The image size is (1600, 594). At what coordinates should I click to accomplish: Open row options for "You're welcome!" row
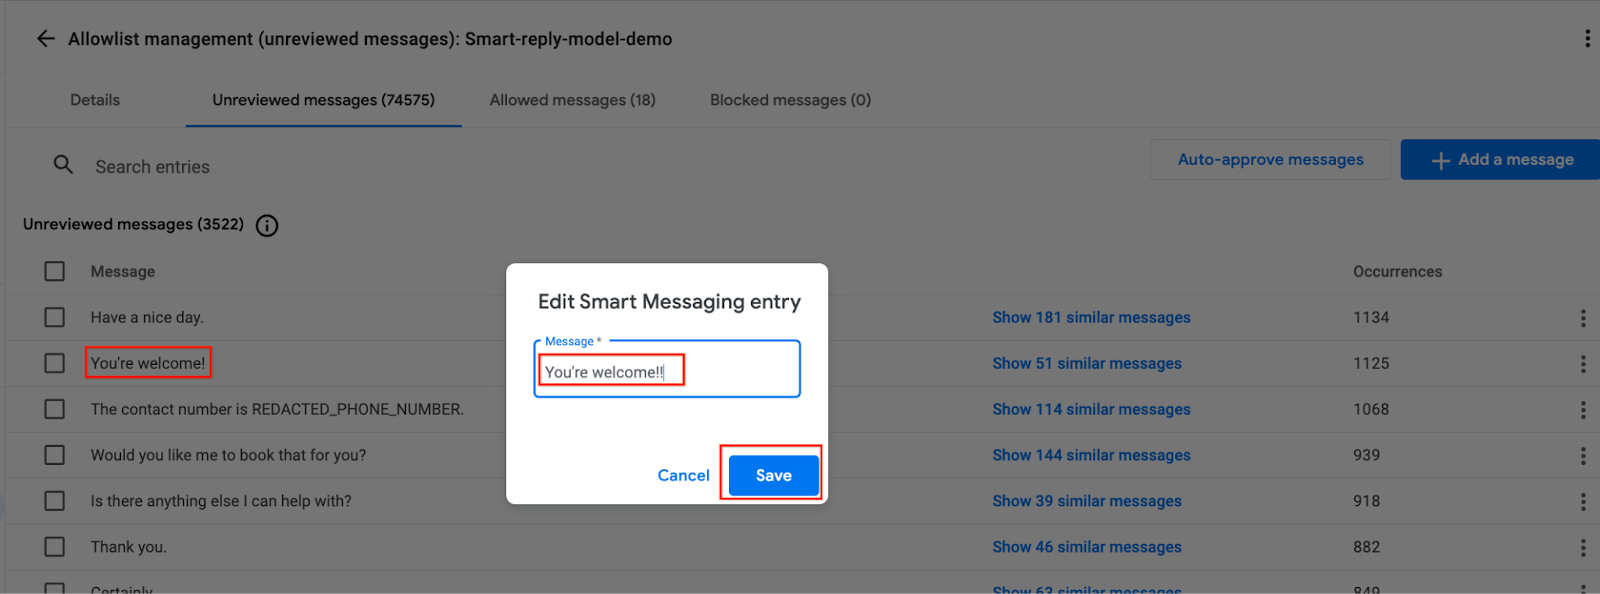point(1583,364)
